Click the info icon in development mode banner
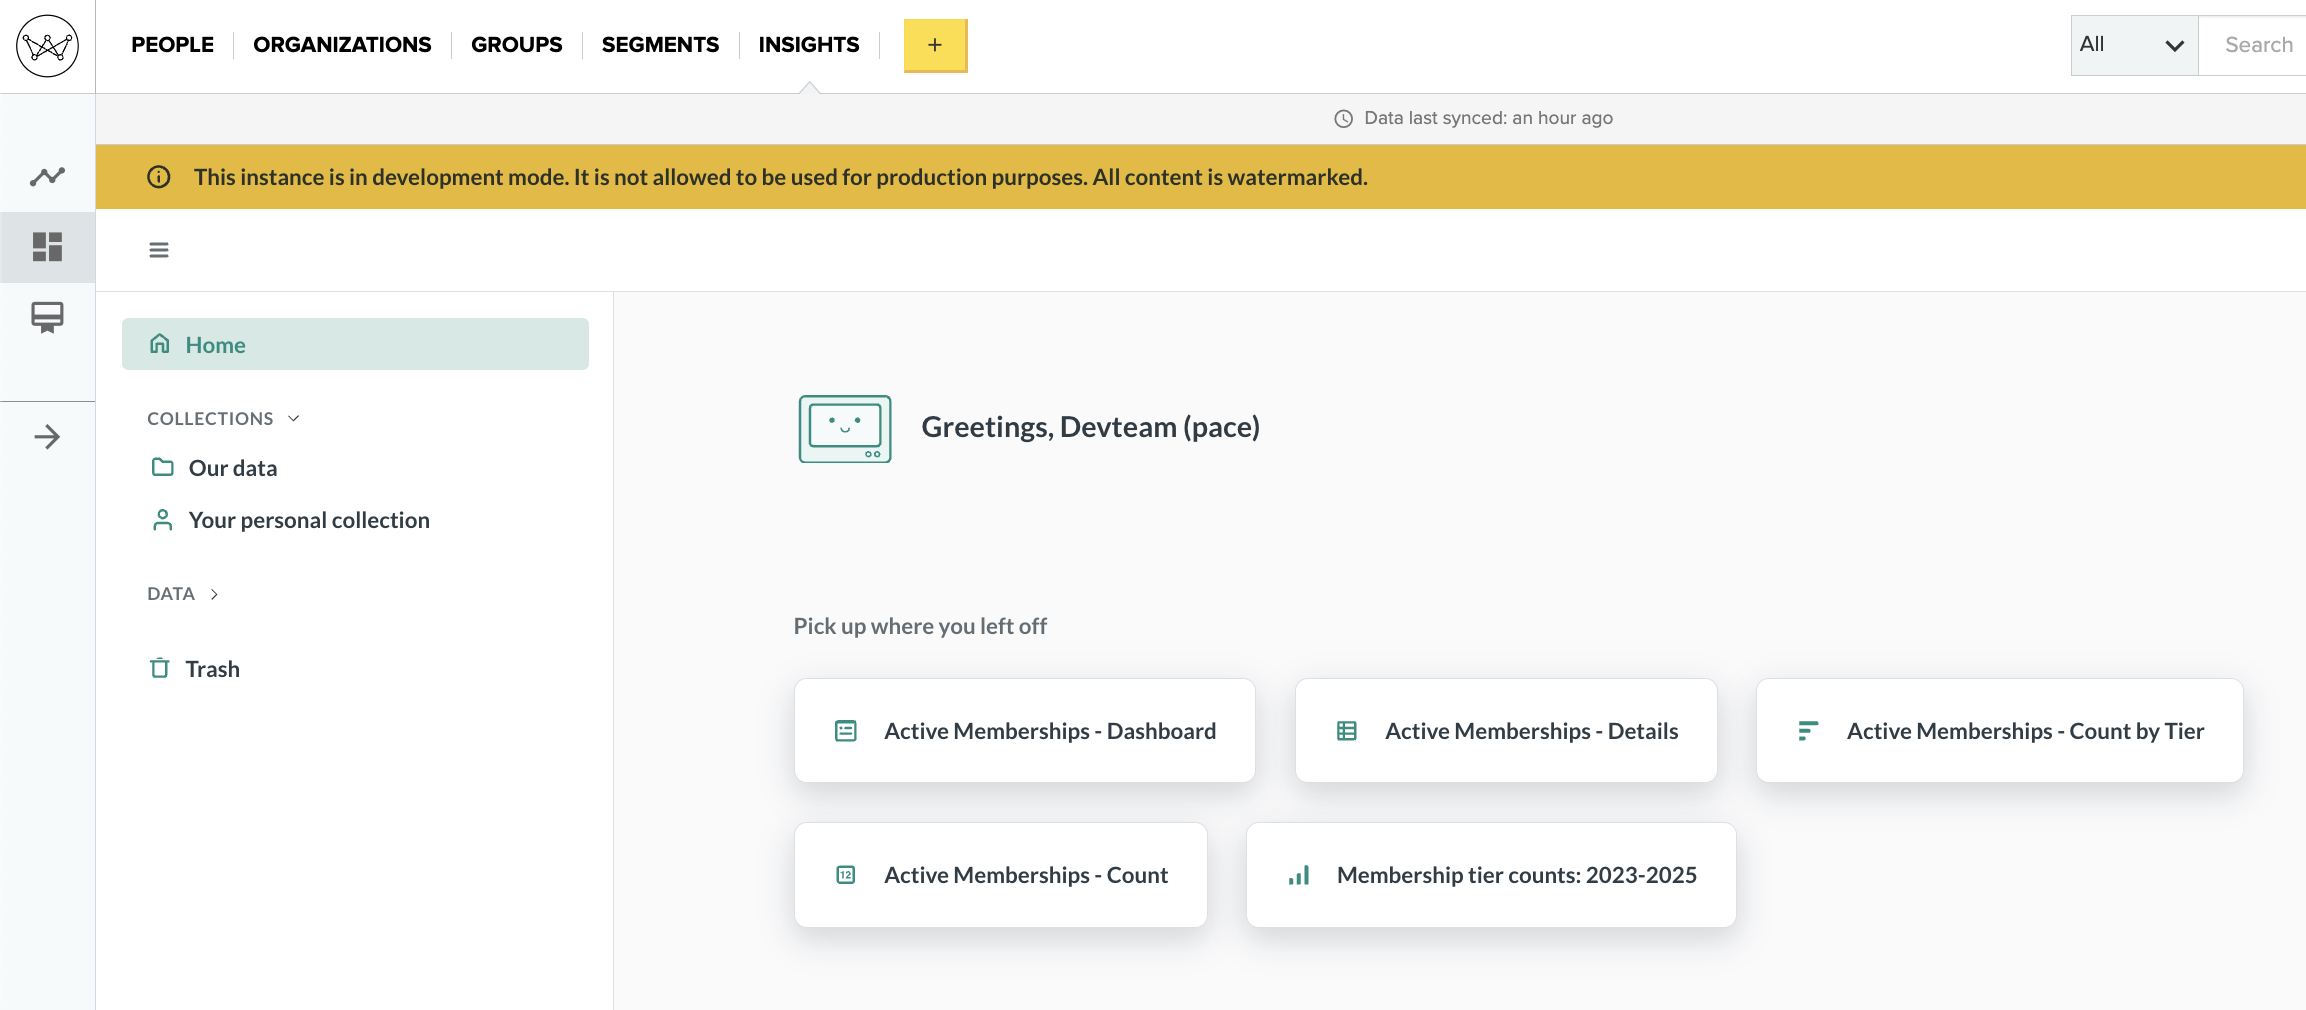This screenshot has height=1010, width=2306. click(159, 177)
